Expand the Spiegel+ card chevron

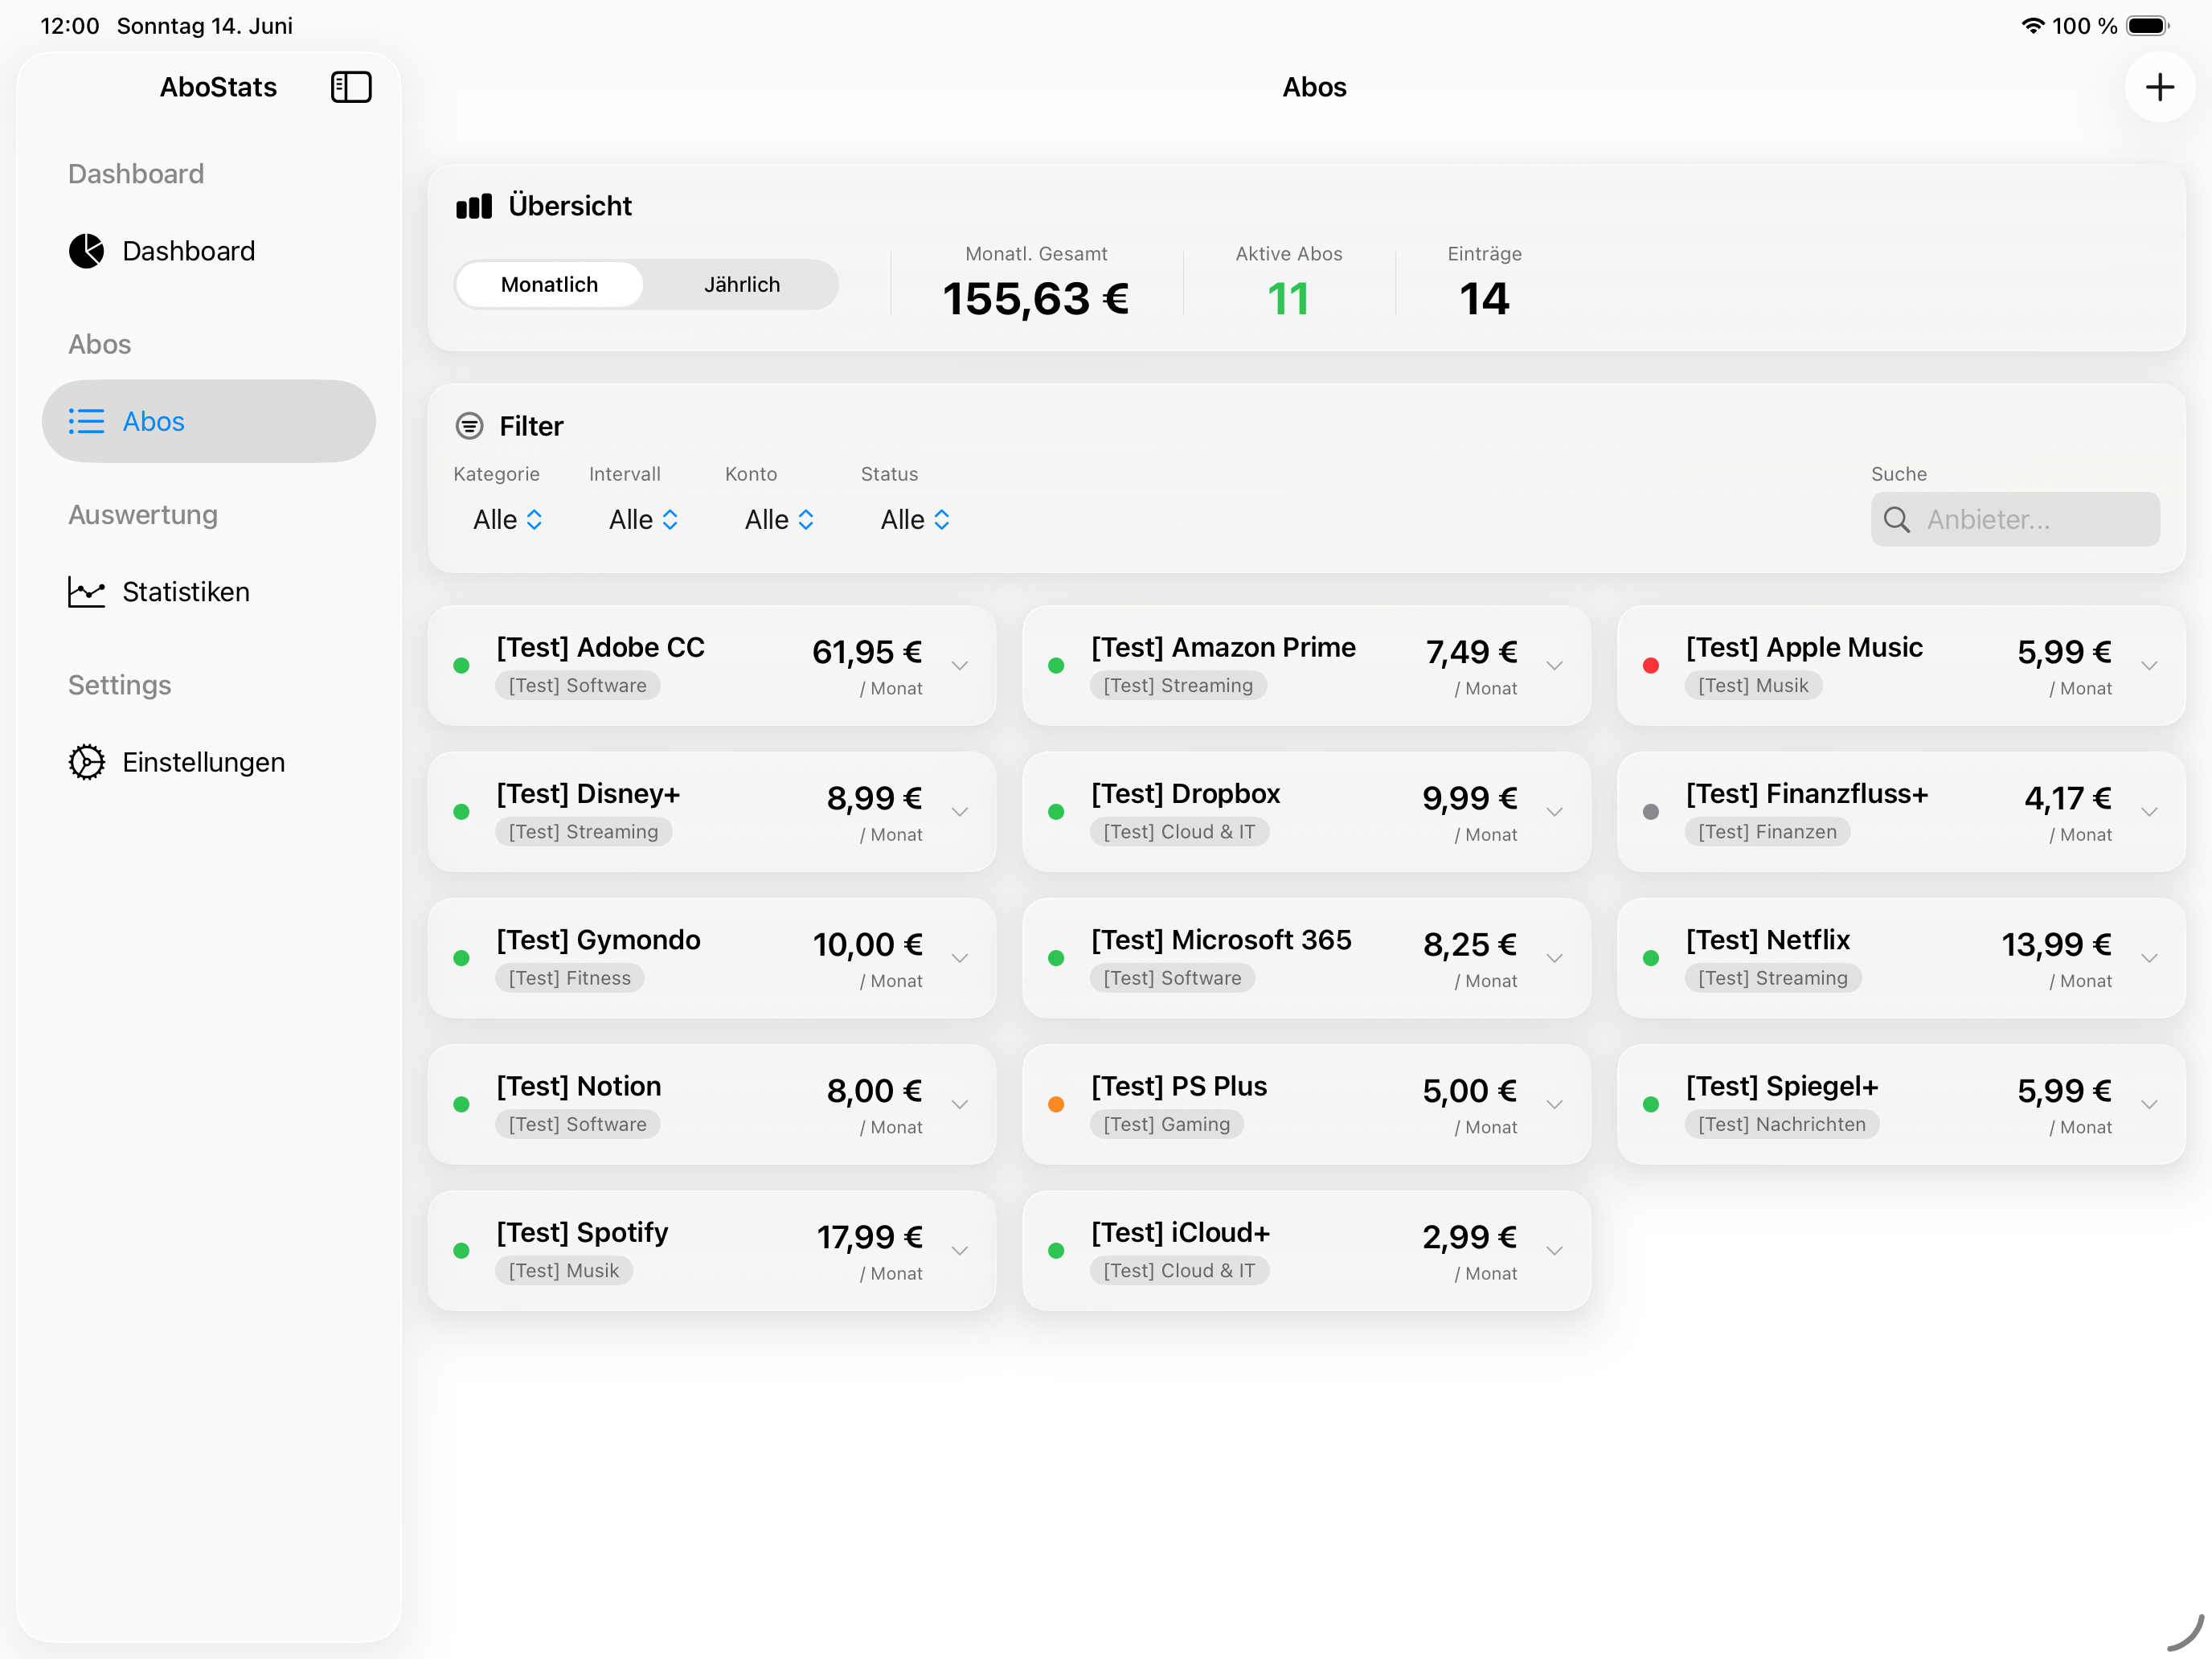coord(2150,1104)
